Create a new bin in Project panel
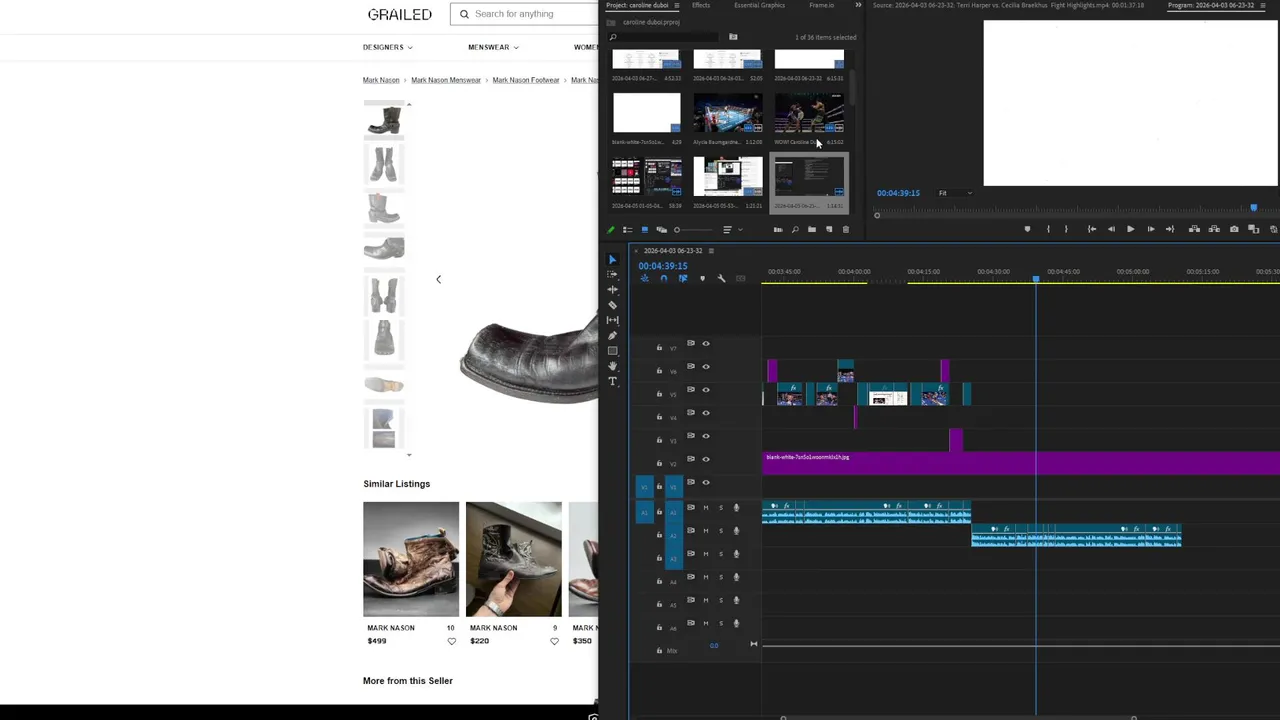Viewport: 1280px width, 720px height. 812,230
